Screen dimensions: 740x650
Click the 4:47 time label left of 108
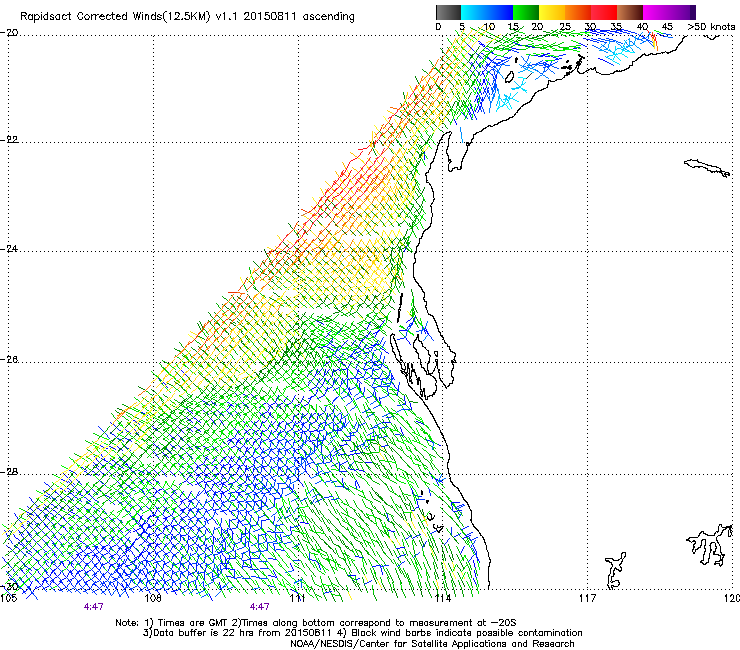(x=93, y=607)
